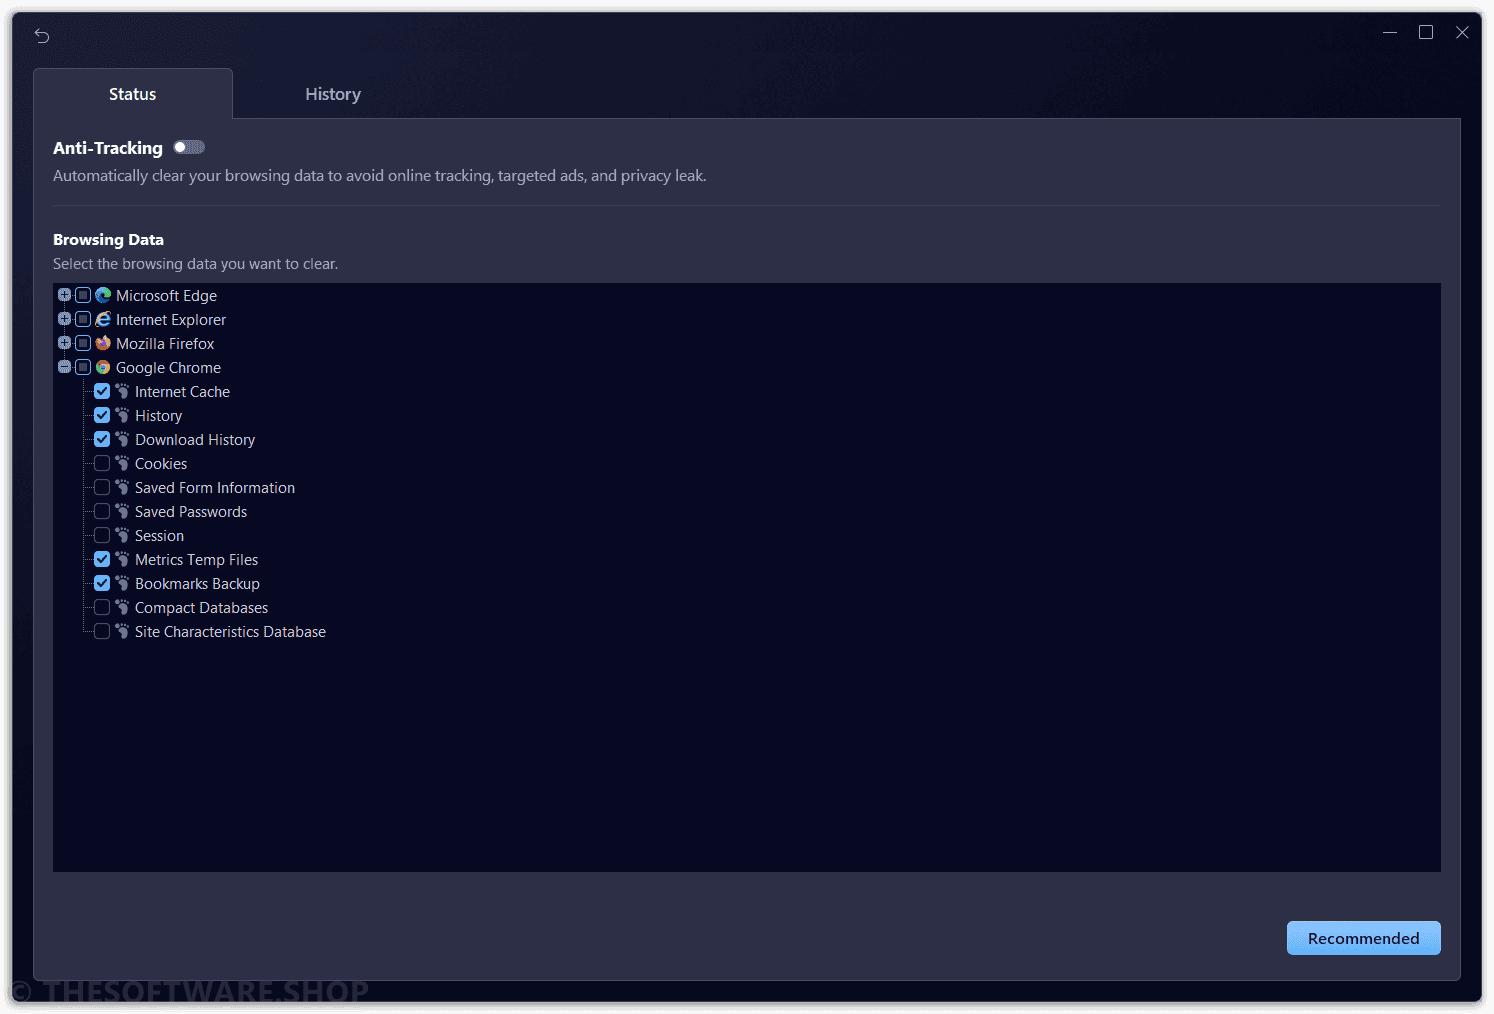The image size is (1494, 1014).
Task: Check the Saved Form Information checkbox
Action: tap(102, 487)
